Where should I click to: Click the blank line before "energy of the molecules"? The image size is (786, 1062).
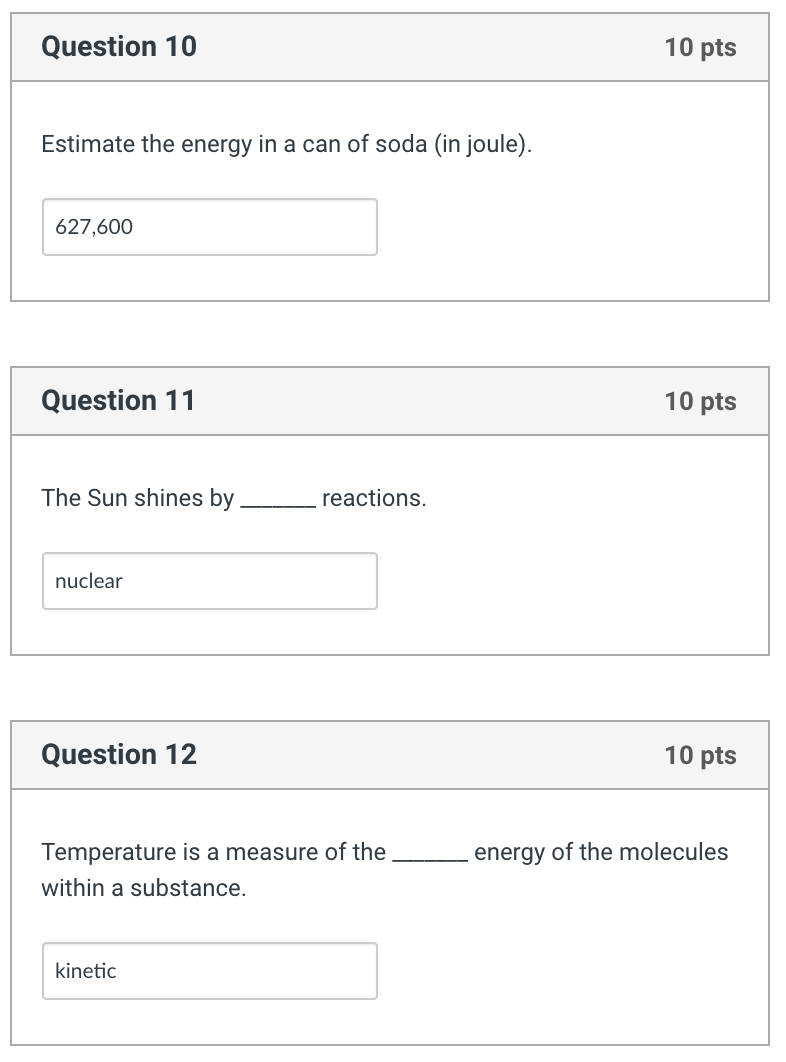click(x=429, y=857)
